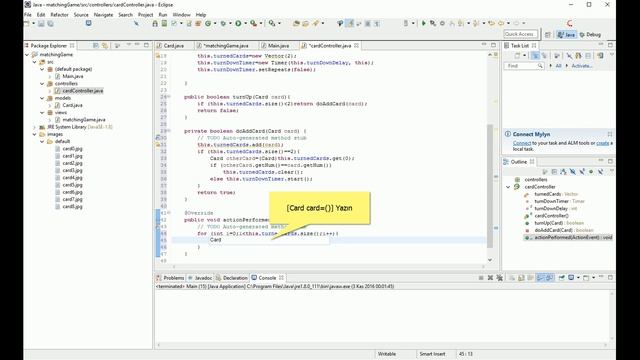Open the Package Explorer view menu arrow
The height and width of the screenshot is (360, 640).
pyautogui.click(x=128, y=45)
